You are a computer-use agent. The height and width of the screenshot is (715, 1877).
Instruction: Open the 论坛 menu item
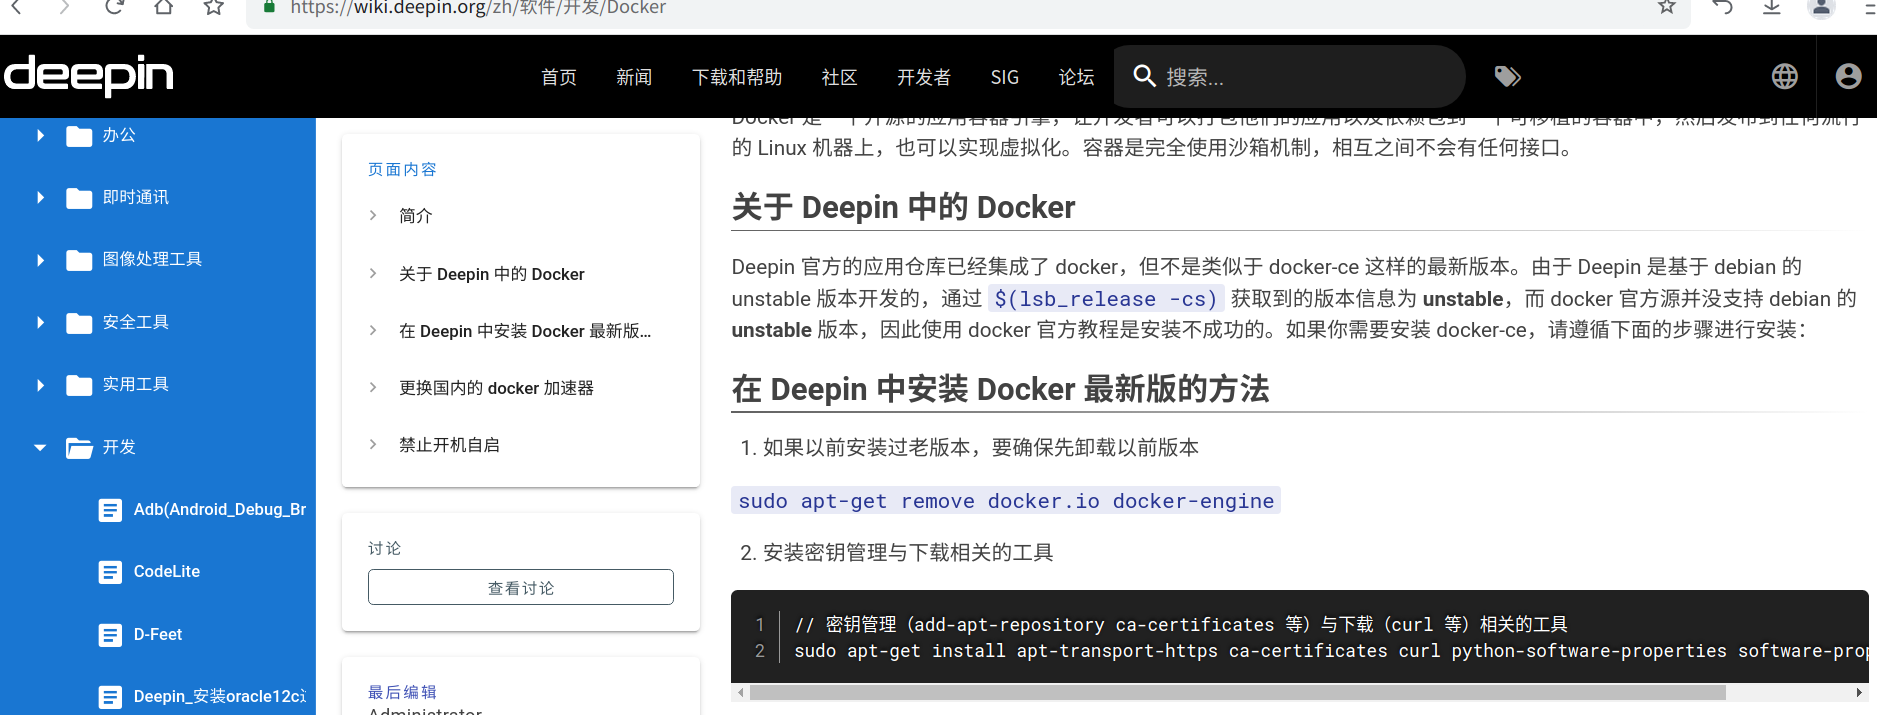1076,77
